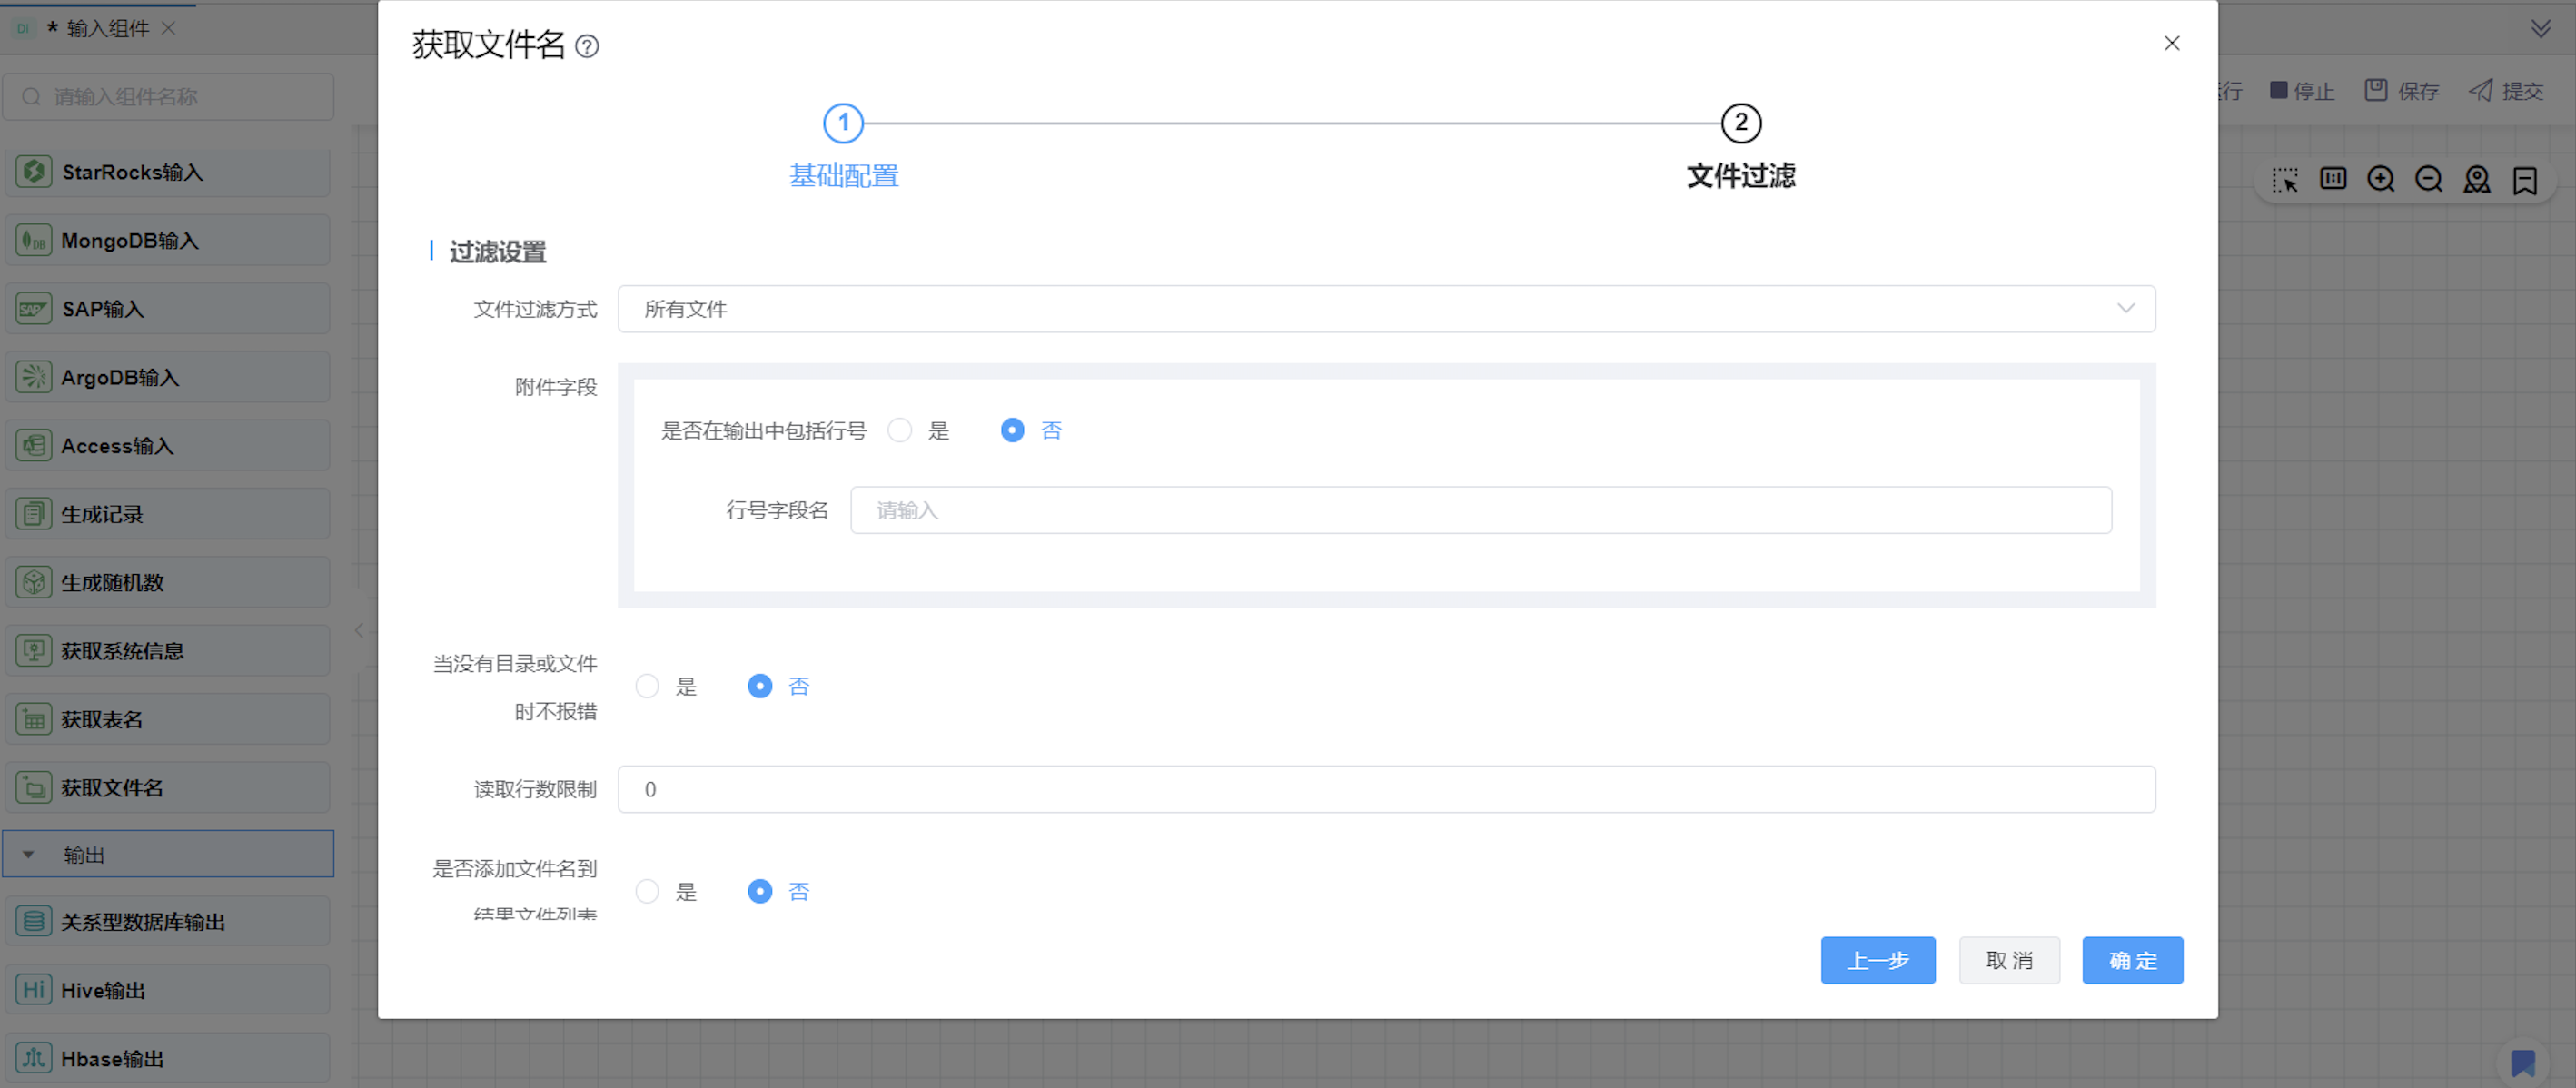Click the marquee selection tool icon
Viewport: 2576px width, 1088px height.
[x=2284, y=179]
